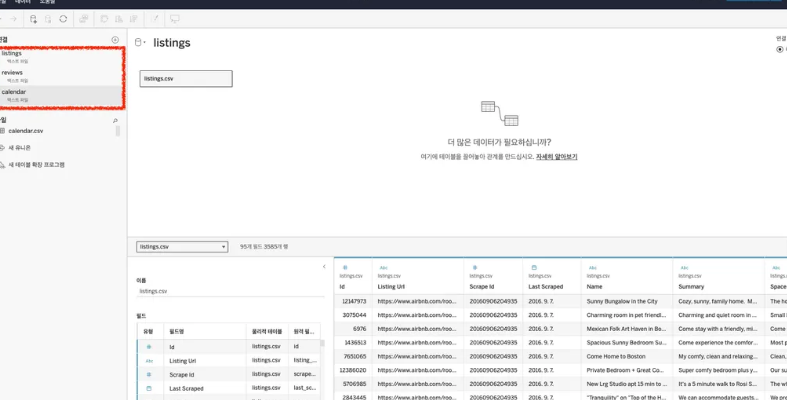
Task: Click the 'Come Home to Boston' cell
Action: point(626,356)
